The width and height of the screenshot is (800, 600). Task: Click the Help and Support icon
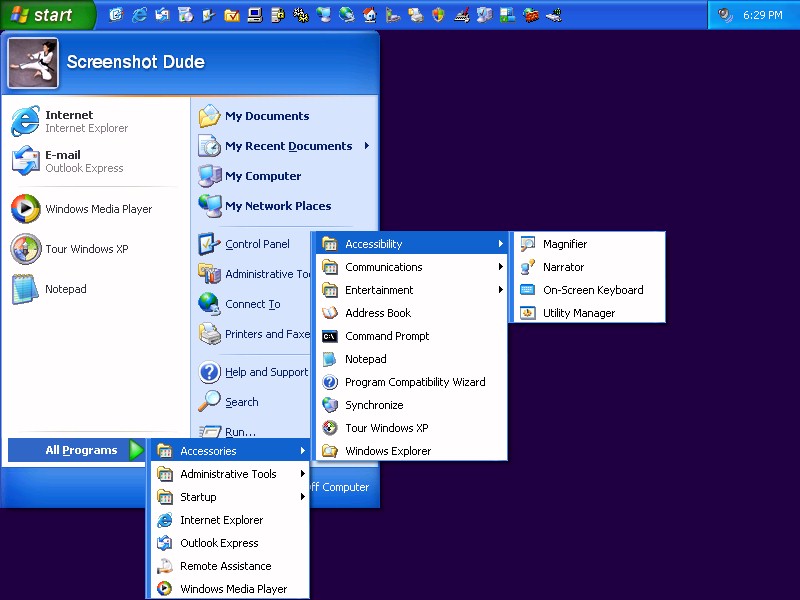tap(210, 372)
